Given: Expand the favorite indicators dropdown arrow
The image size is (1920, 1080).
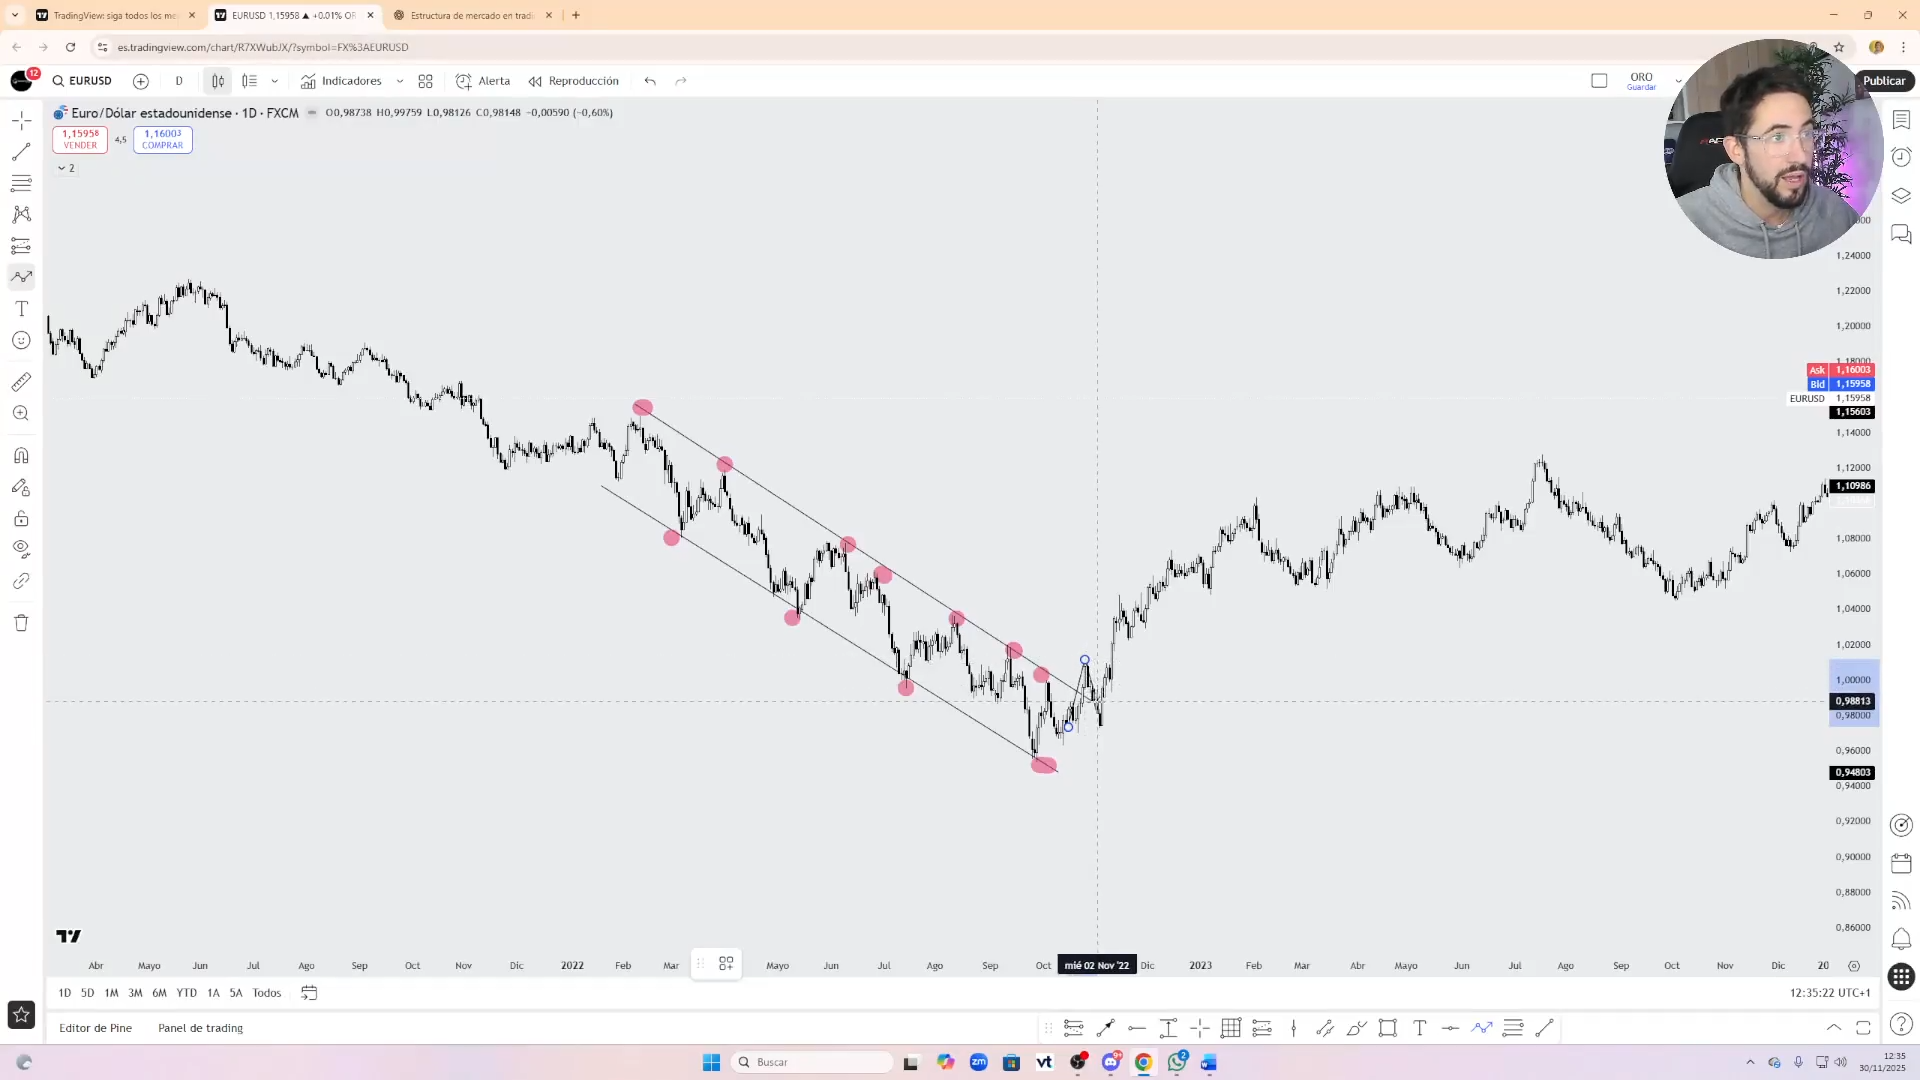Looking at the screenshot, I should point(400,81).
